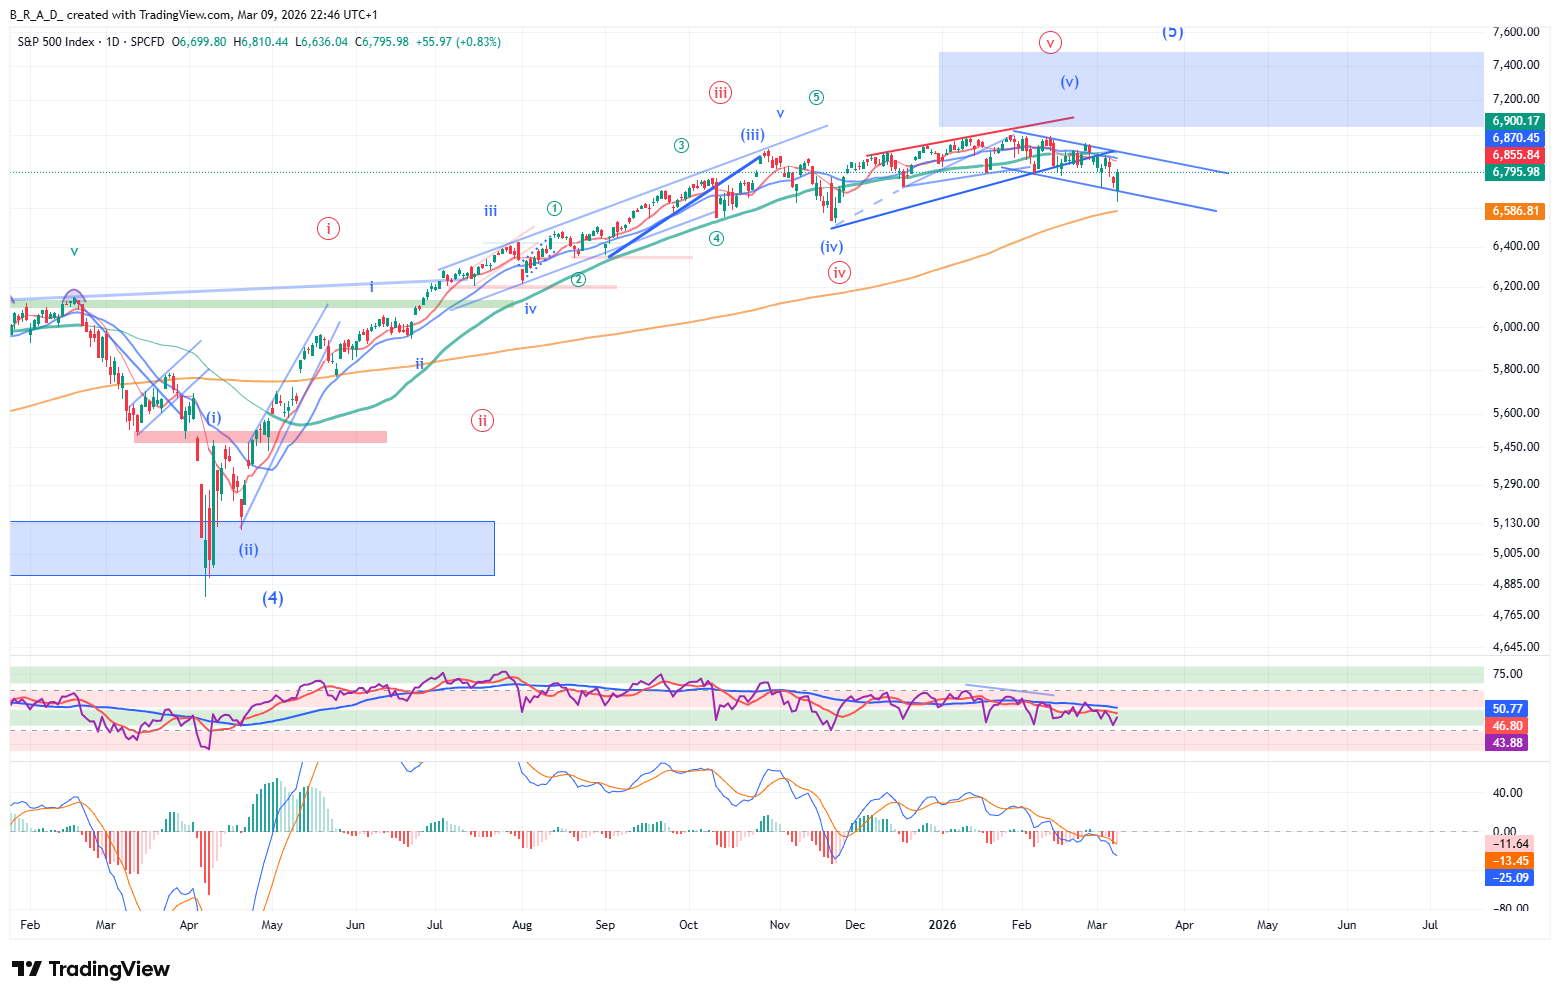Select the blue -25.09 MACD value label
Viewport: 1560px width, 999px height.
coord(1510,878)
